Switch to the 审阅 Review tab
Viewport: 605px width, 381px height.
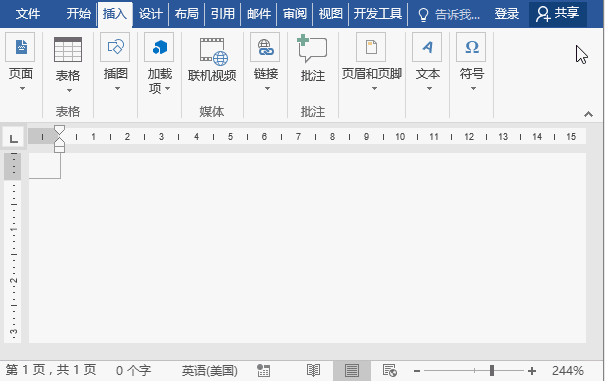(x=294, y=14)
